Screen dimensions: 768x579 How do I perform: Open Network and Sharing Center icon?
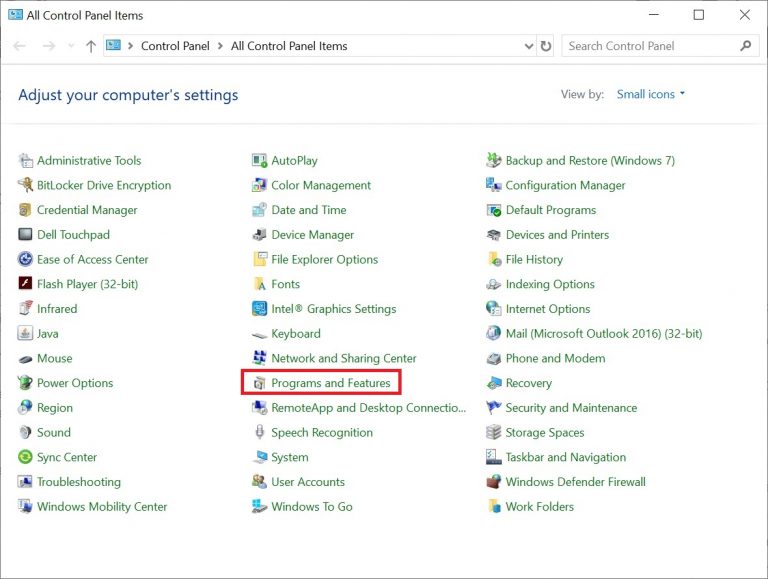(259, 358)
